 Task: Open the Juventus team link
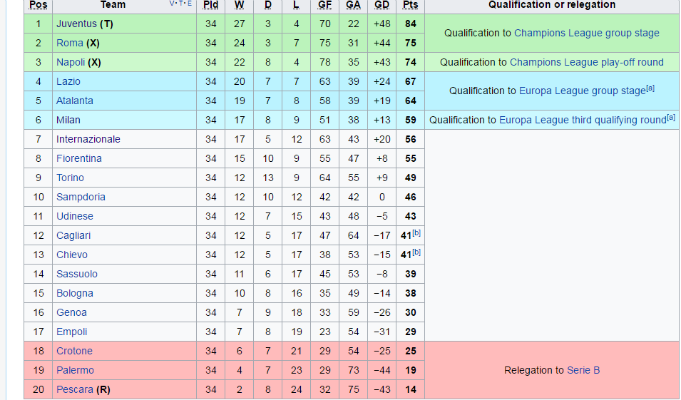tap(76, 23)
